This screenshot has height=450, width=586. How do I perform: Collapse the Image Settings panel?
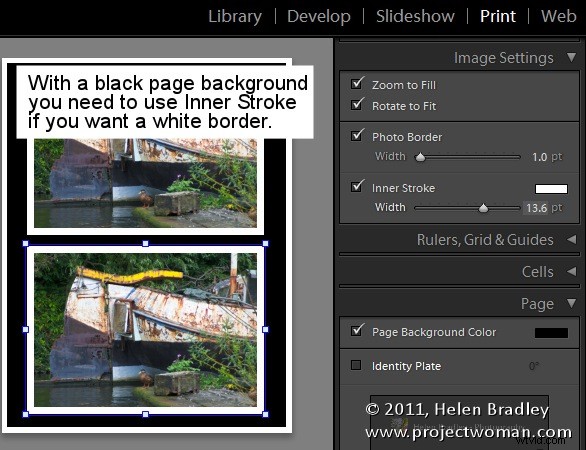click(571, 57)
